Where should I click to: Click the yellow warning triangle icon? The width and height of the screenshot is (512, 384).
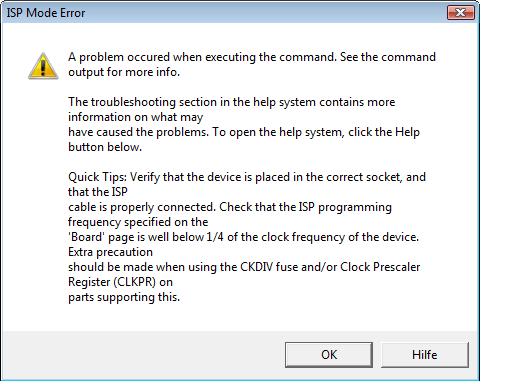click(x=43, y=66)
